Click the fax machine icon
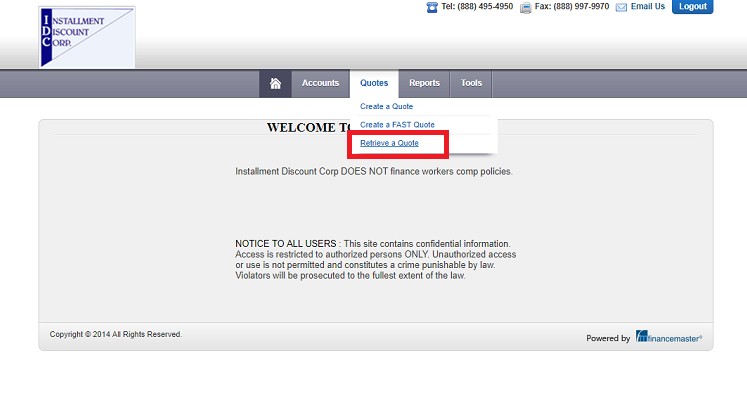The image size is (747, 395). tap(525, 7)
